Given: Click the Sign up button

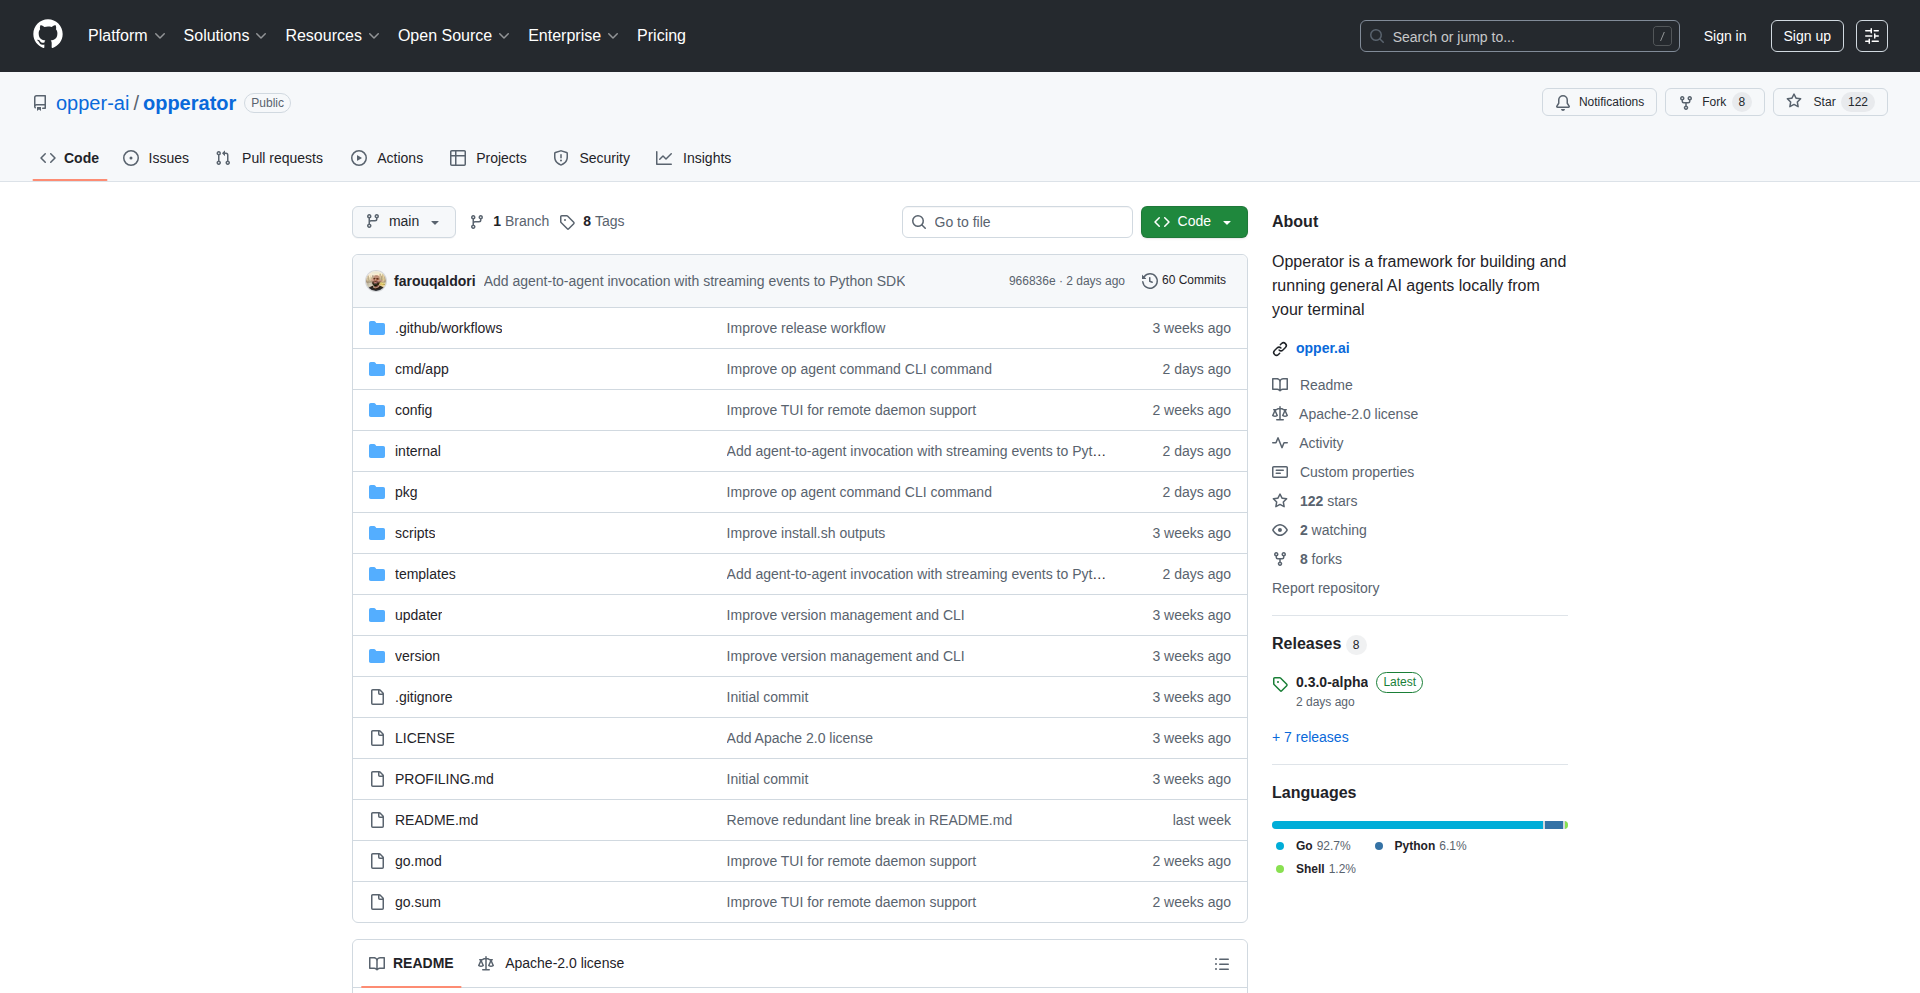Looking at the screenshot, I should 1806,36.
